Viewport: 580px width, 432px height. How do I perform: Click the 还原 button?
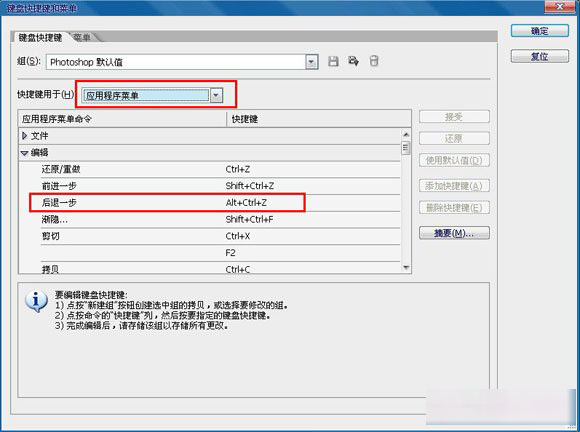pos(454,139)
